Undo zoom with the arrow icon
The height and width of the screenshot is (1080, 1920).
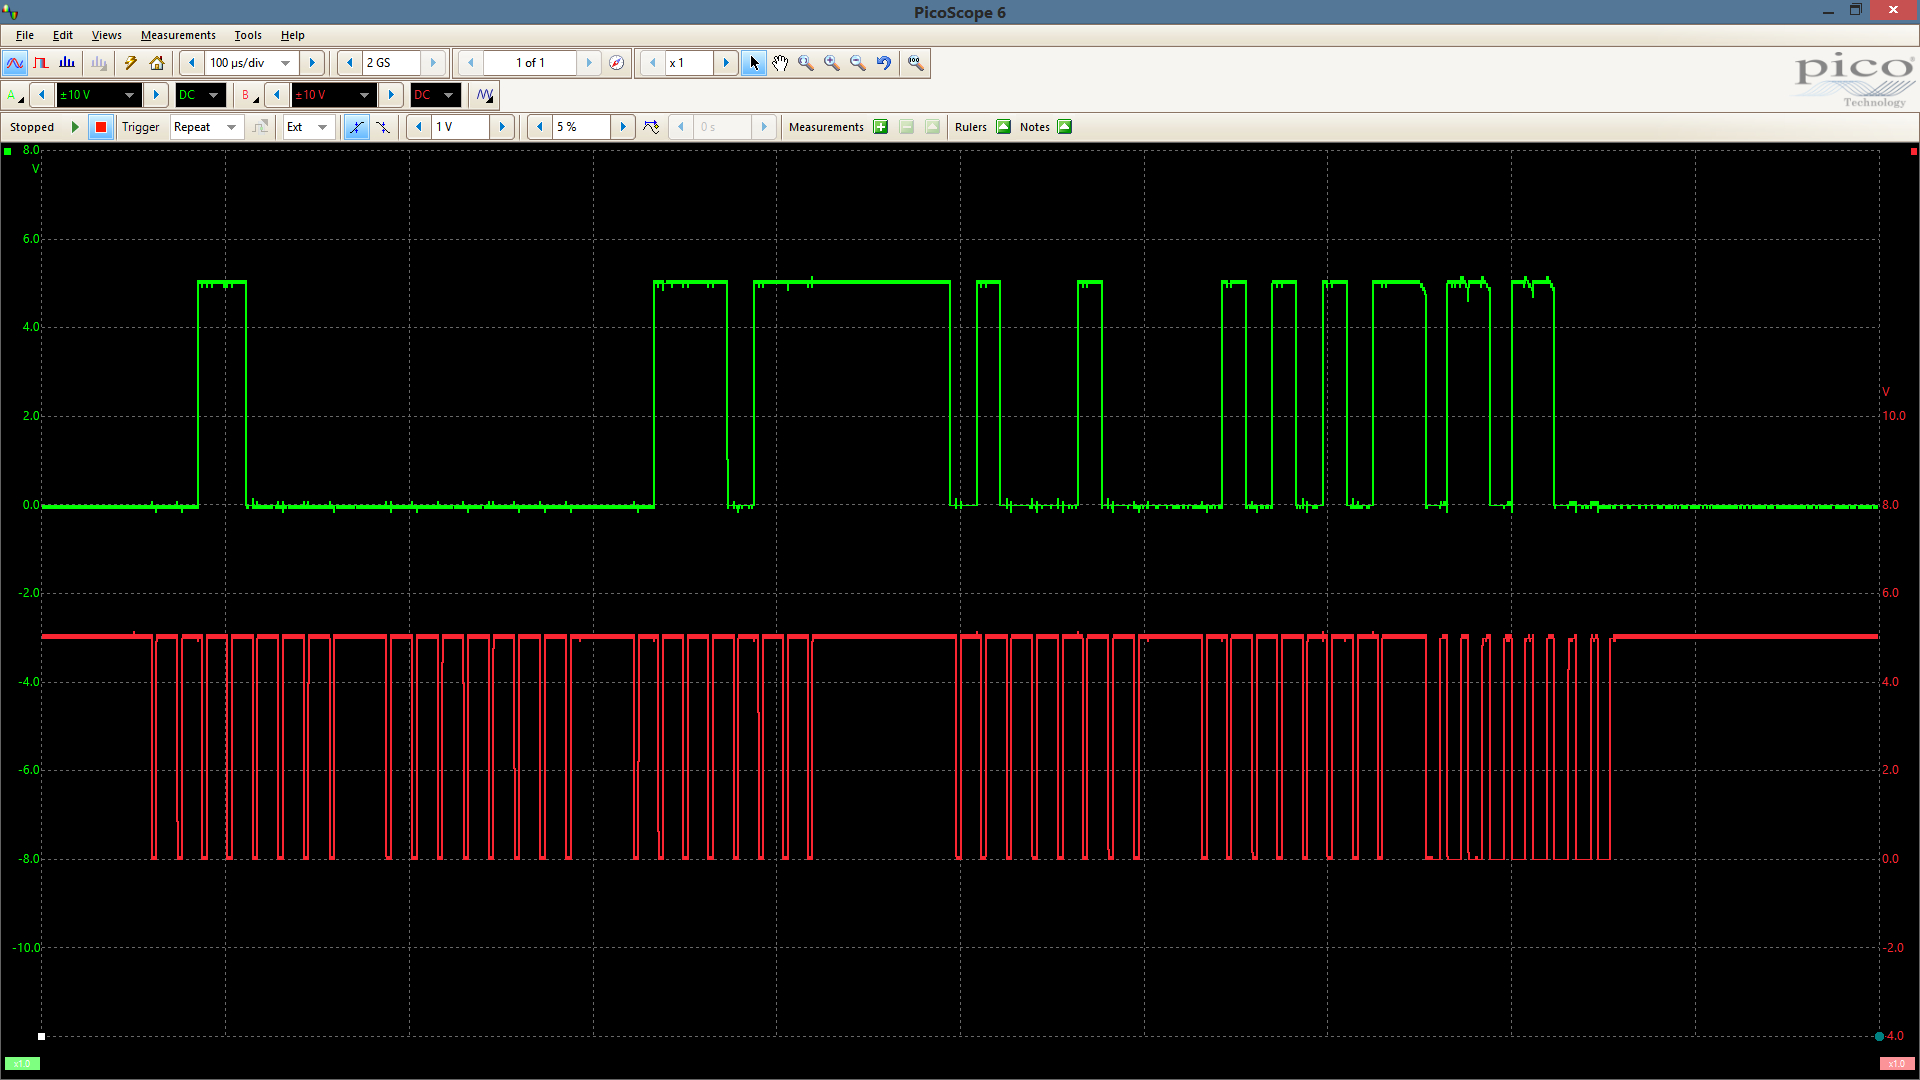point(884,63)
